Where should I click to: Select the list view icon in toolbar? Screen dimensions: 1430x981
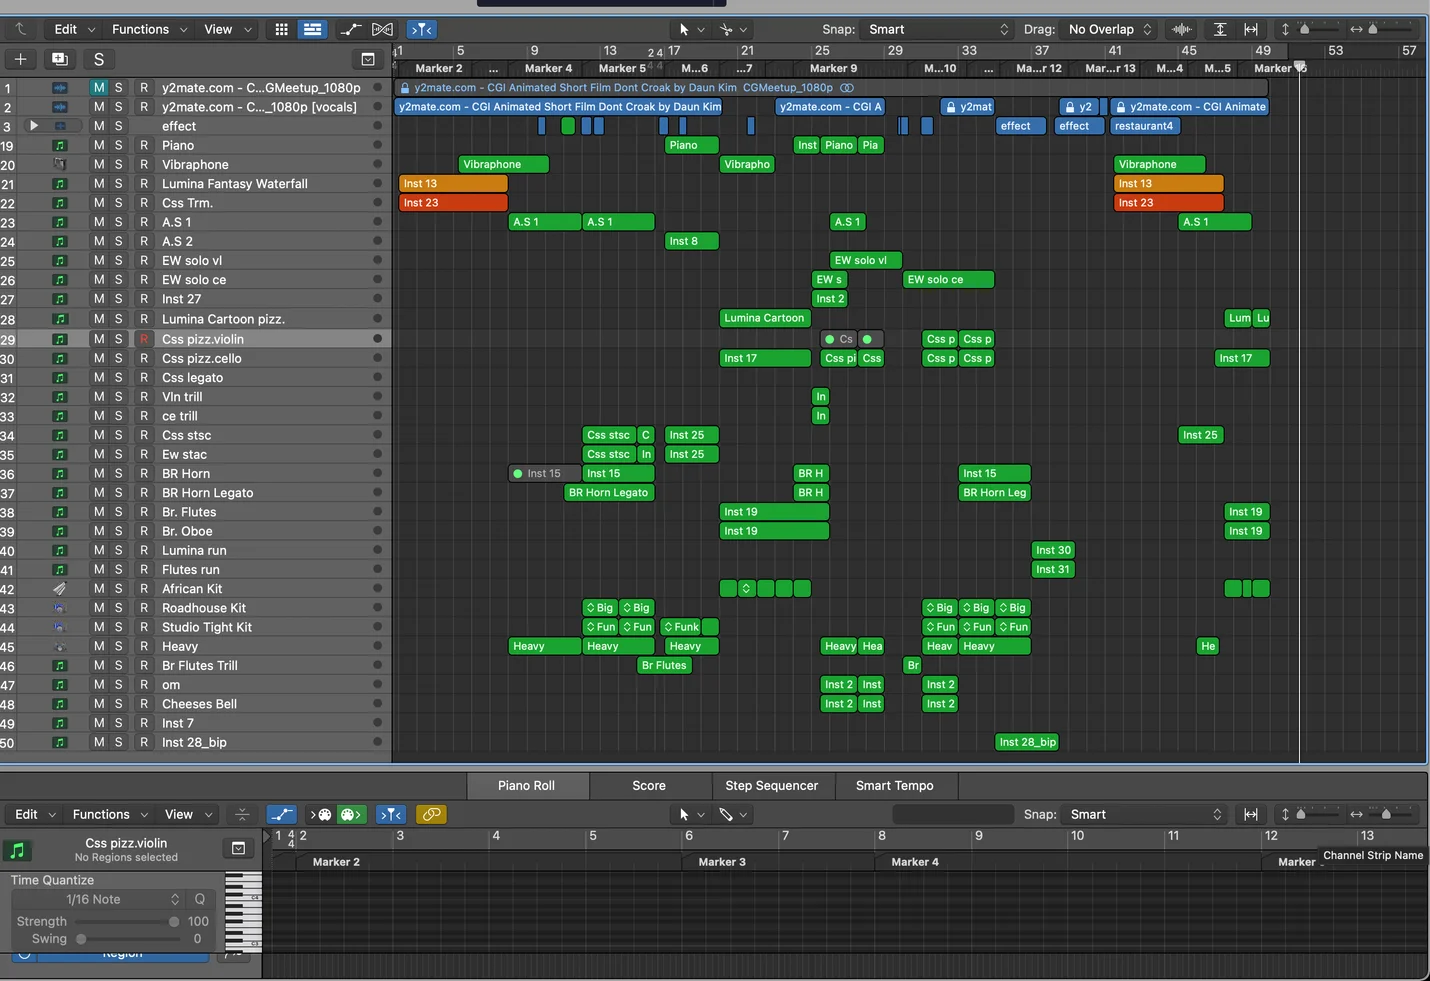click(312, 29)
